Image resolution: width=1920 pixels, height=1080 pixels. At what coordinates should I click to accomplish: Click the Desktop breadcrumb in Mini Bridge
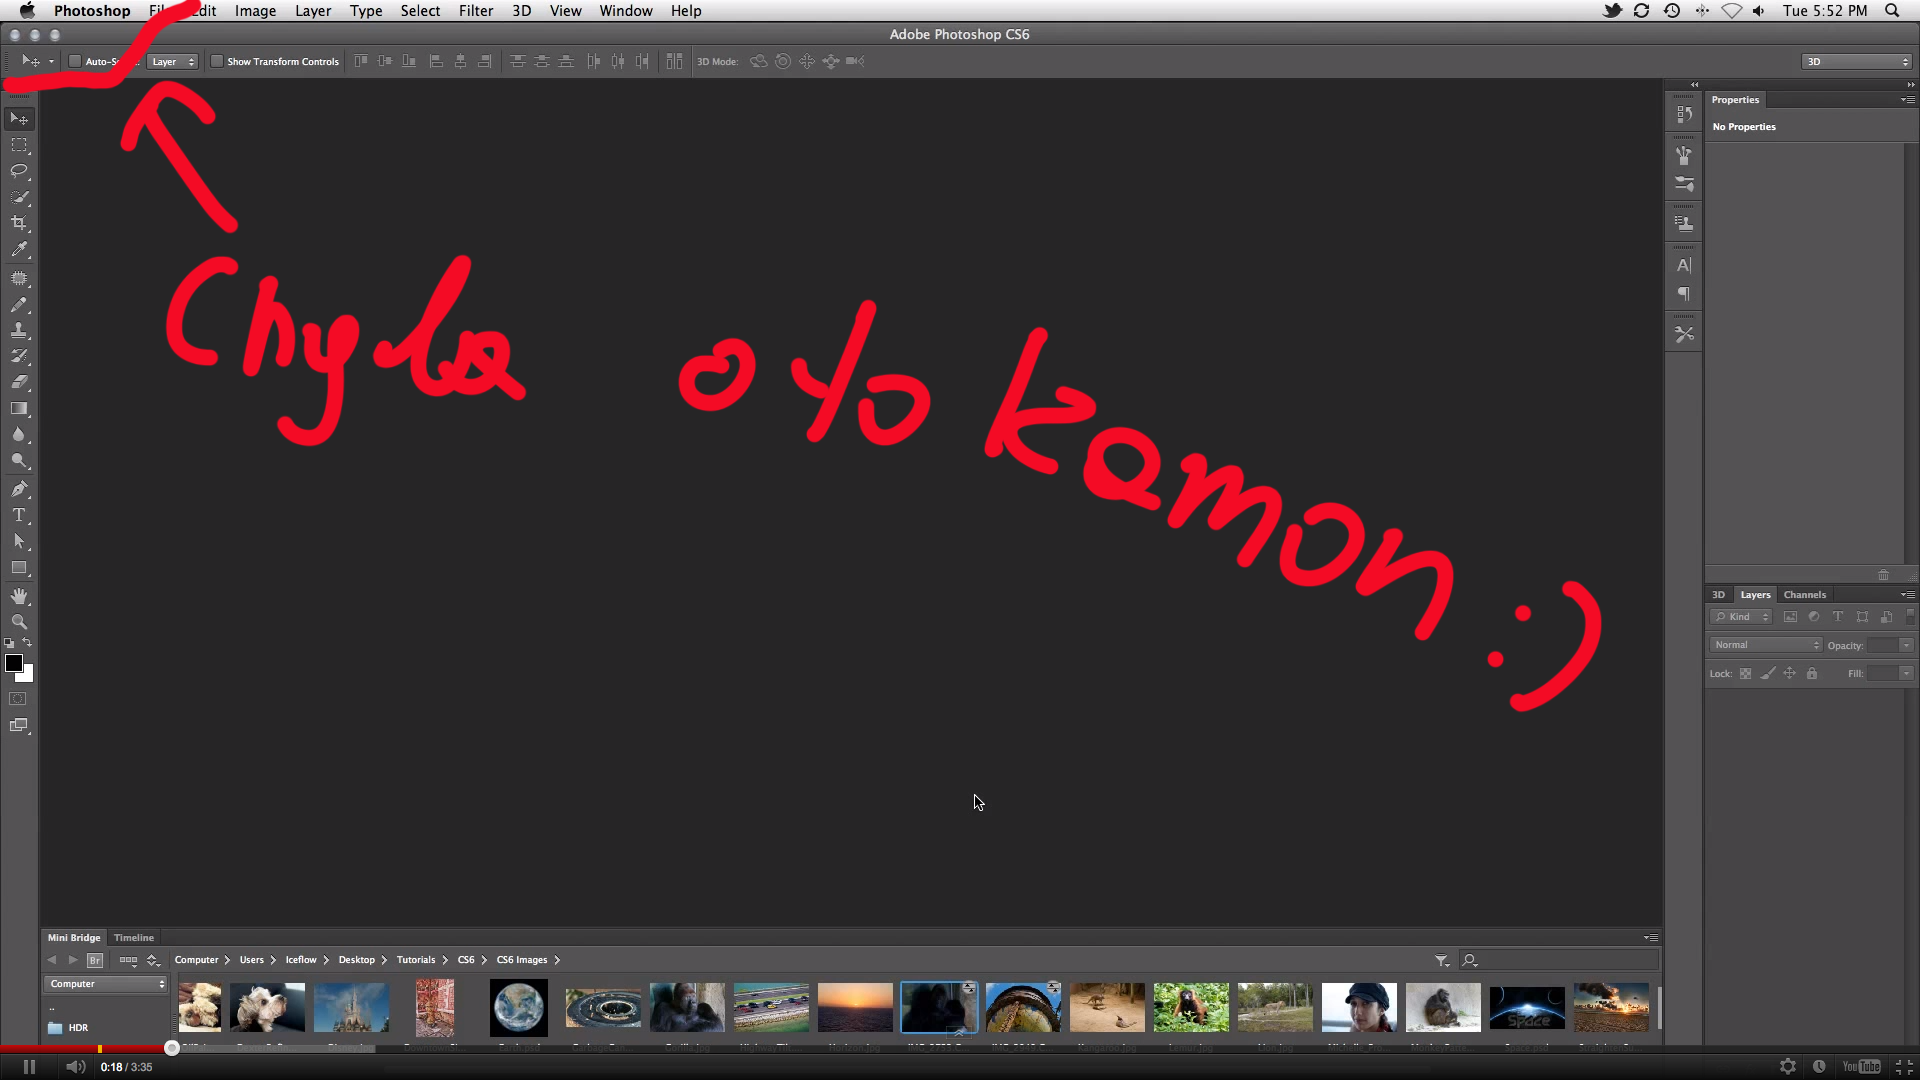click(356, 960)
